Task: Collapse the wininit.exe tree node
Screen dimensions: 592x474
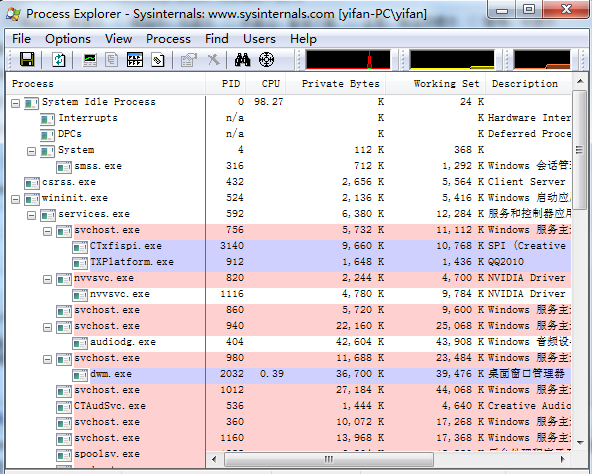Action: point(15,199)
